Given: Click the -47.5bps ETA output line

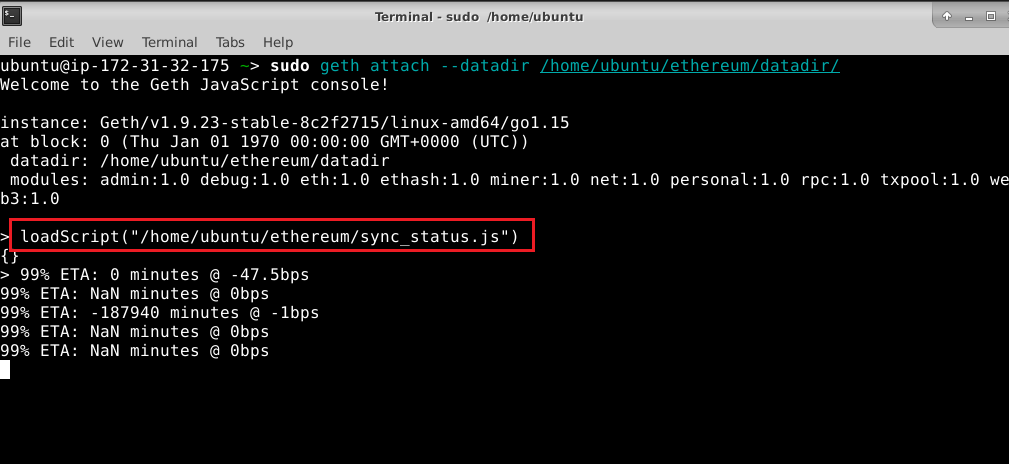Looking at the screenshot, I should point(154,275).
